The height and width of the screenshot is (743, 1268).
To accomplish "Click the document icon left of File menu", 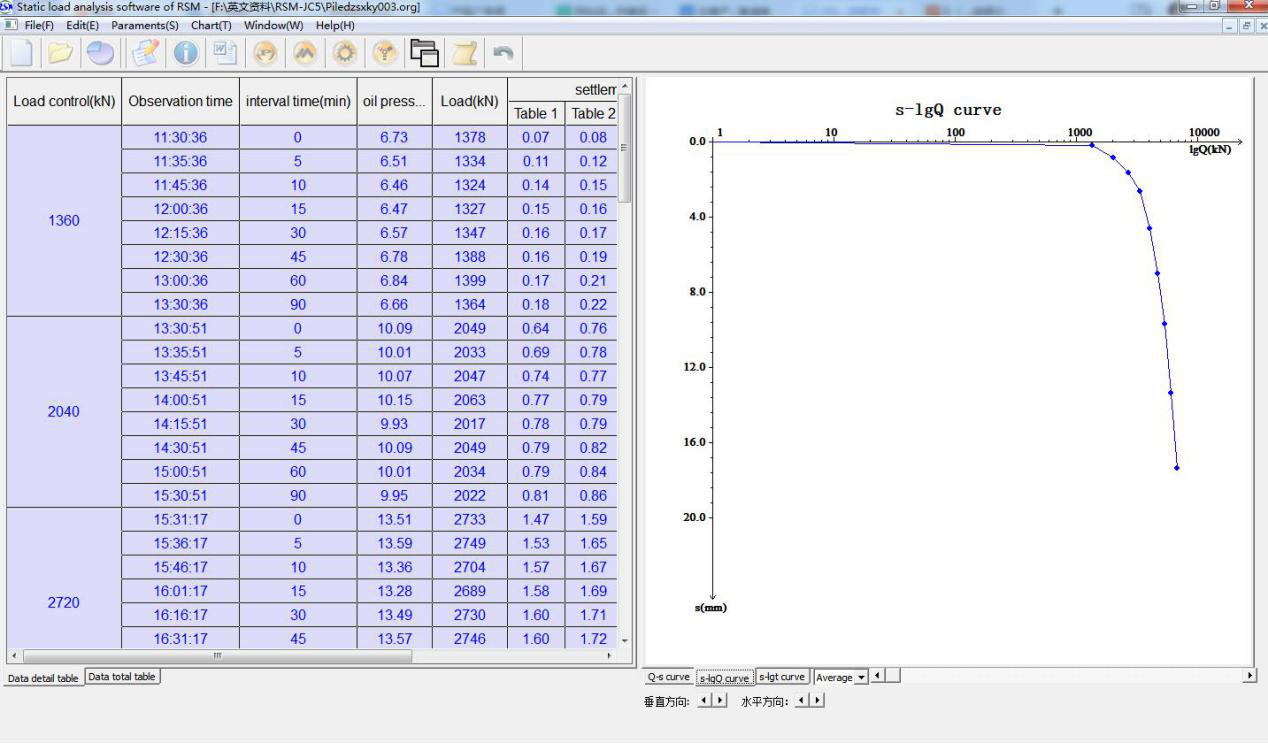I will pyautogui.click(x=11, y=25).
